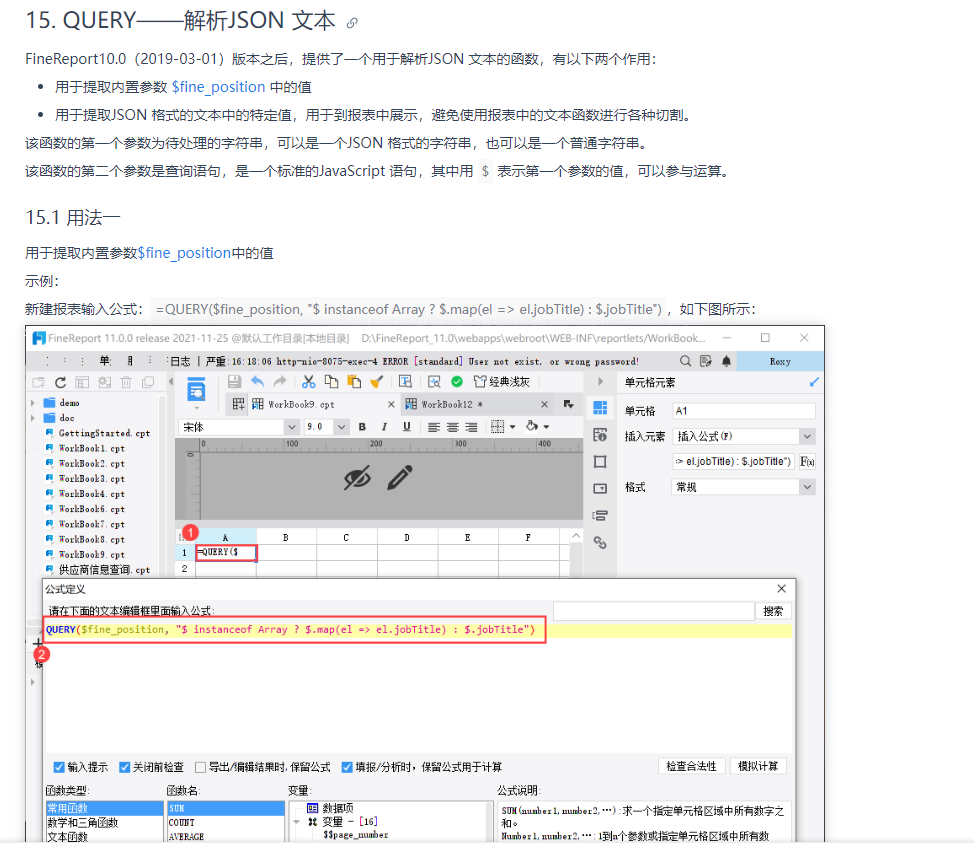This screenshot has height=843, width=974.
Task: Open GettingStarted.cpt in file tree
Action: click(104, 433)
